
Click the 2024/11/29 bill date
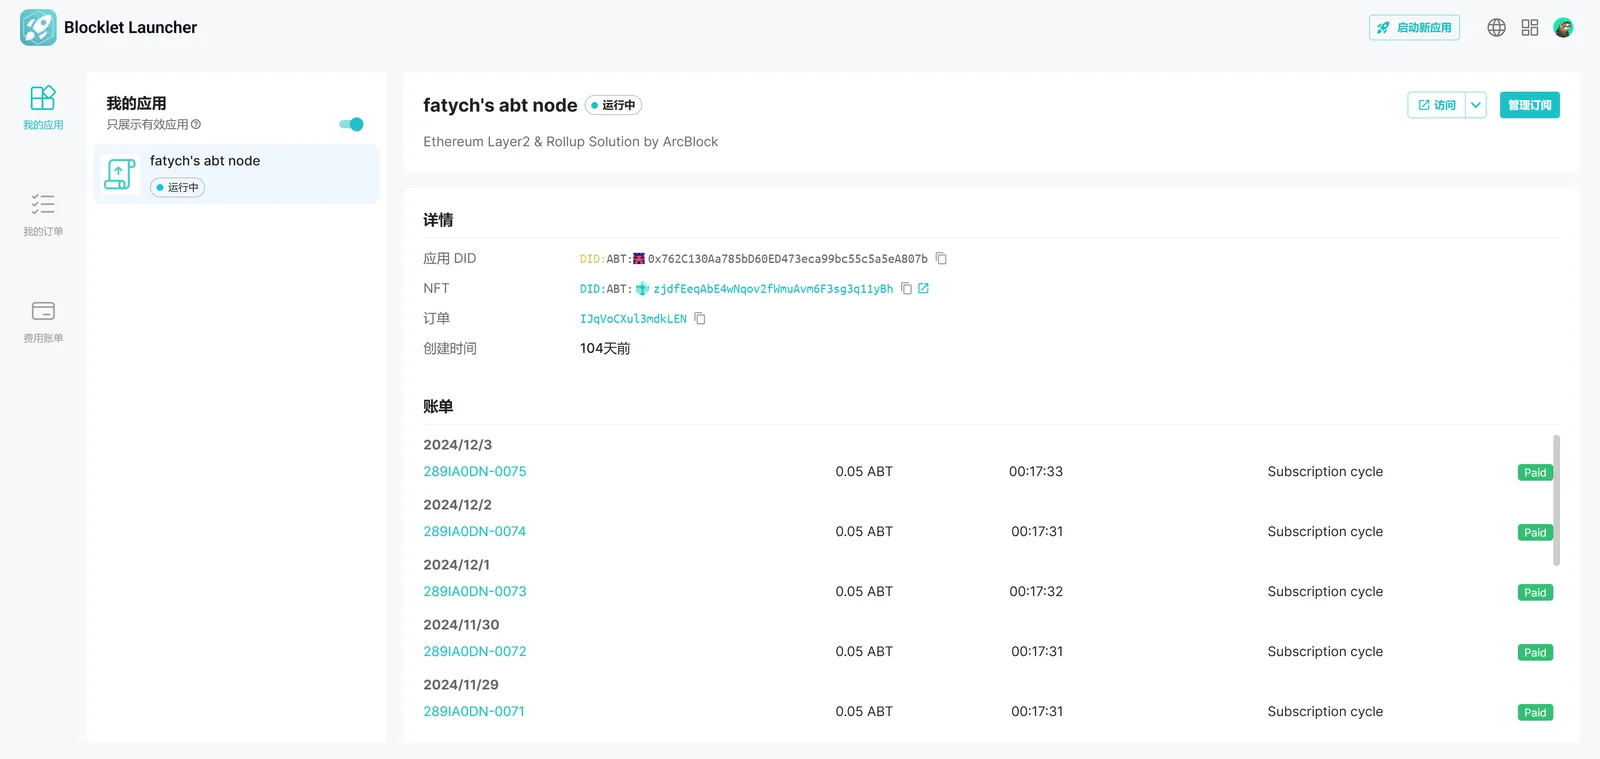[x=461, y=685]
